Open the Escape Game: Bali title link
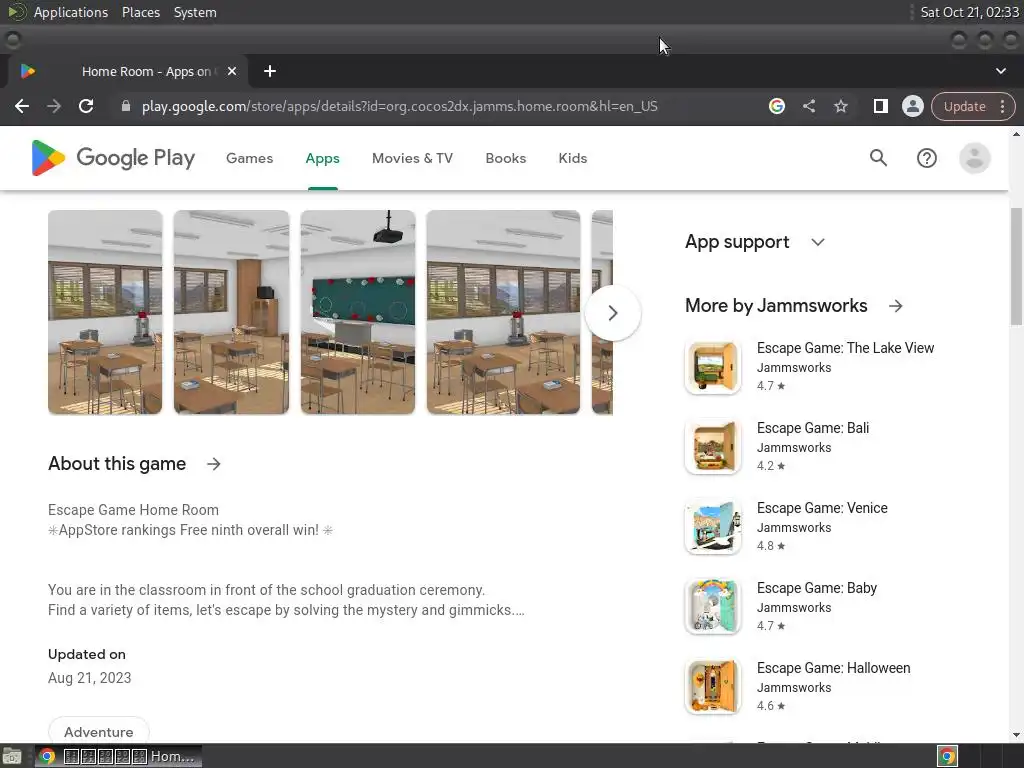Screen dimensions: 1024x768 (812, 428)
